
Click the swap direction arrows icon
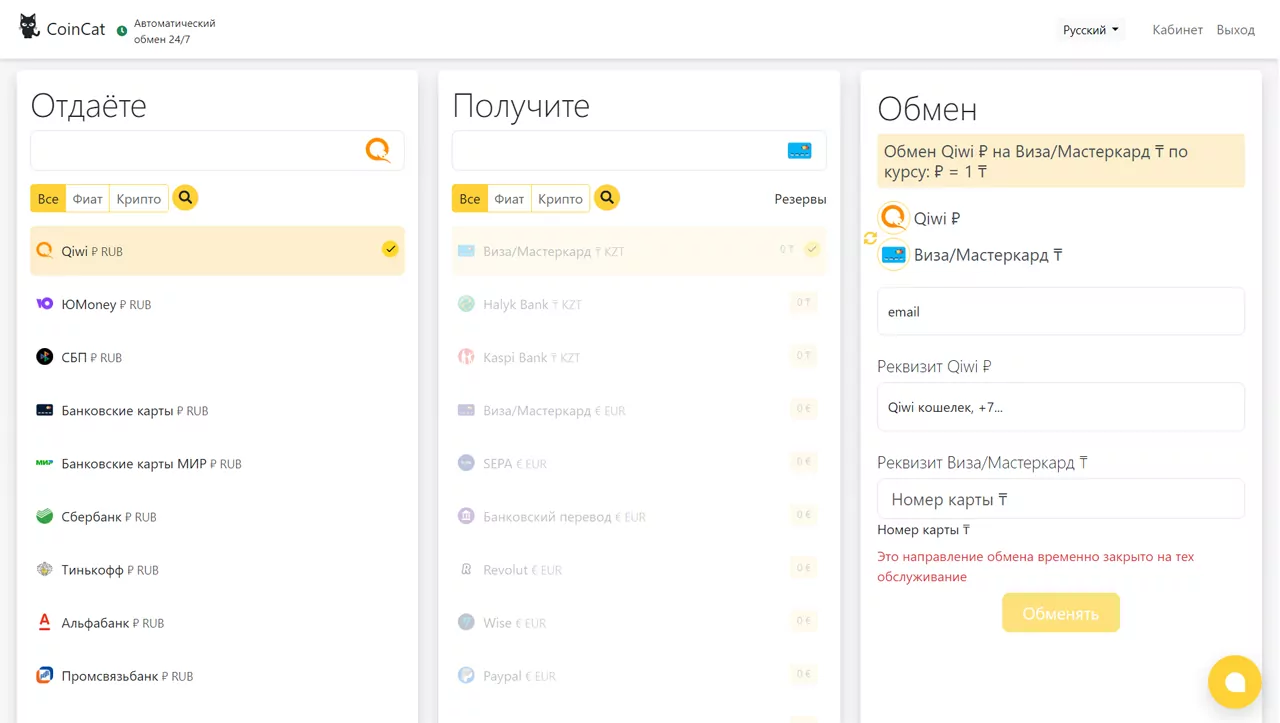pyautogui.click(x=870, y=238)
